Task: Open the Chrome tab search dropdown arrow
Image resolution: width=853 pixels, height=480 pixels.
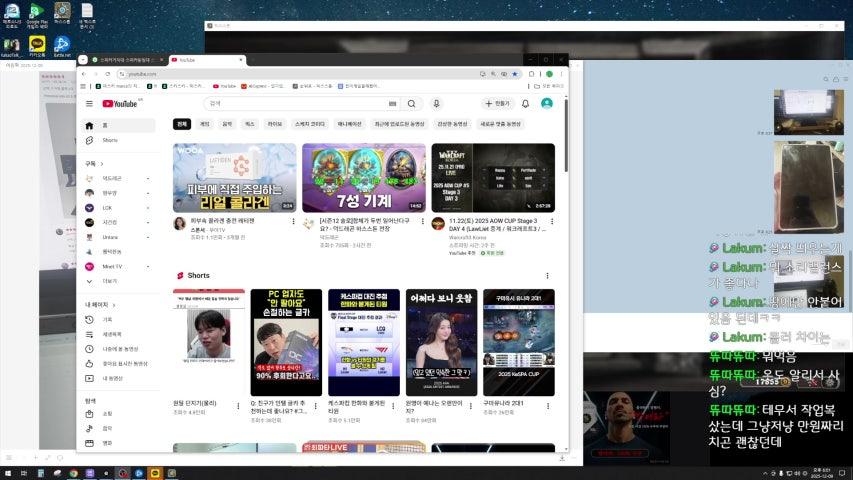Action: click(x=83, y=60)
